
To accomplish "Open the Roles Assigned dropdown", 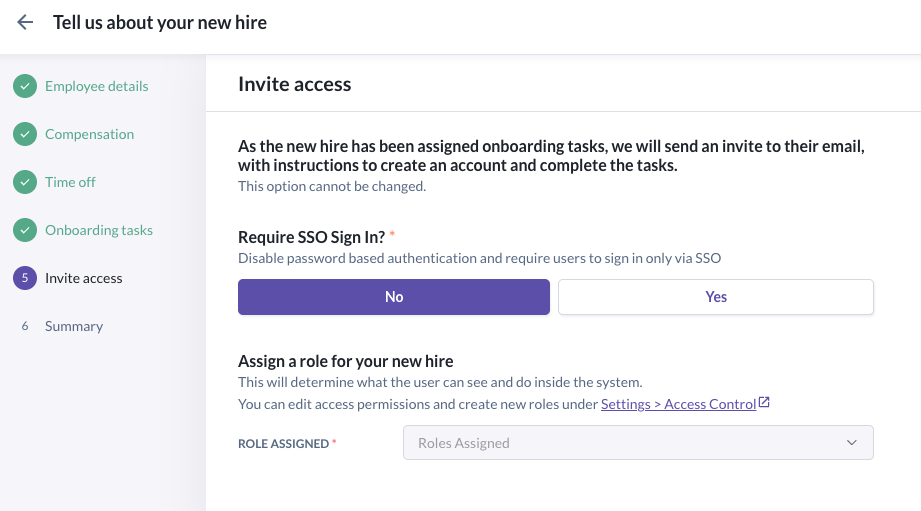I will pyautogui.click(x=638, y=443).
